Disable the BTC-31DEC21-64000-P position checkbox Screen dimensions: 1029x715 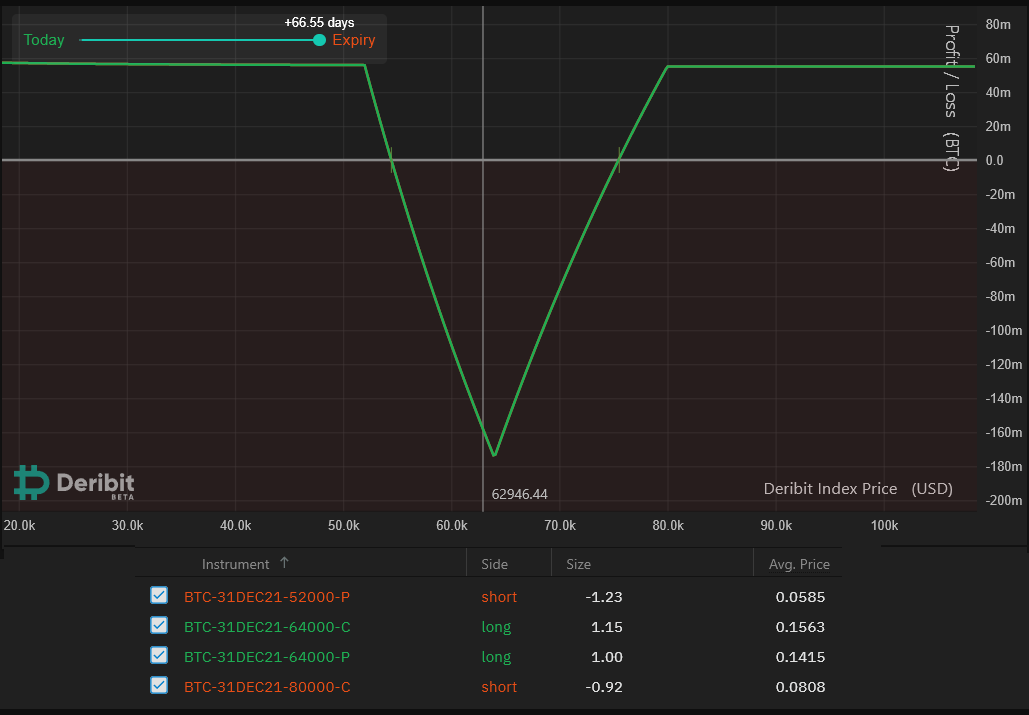[159, 656]
